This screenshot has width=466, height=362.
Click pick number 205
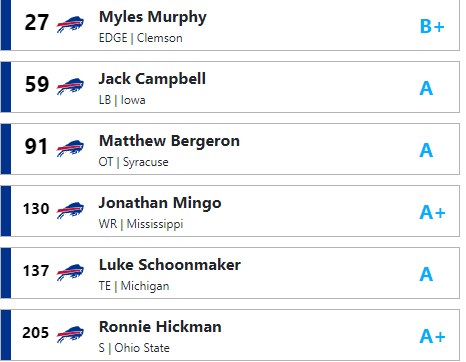36,333
